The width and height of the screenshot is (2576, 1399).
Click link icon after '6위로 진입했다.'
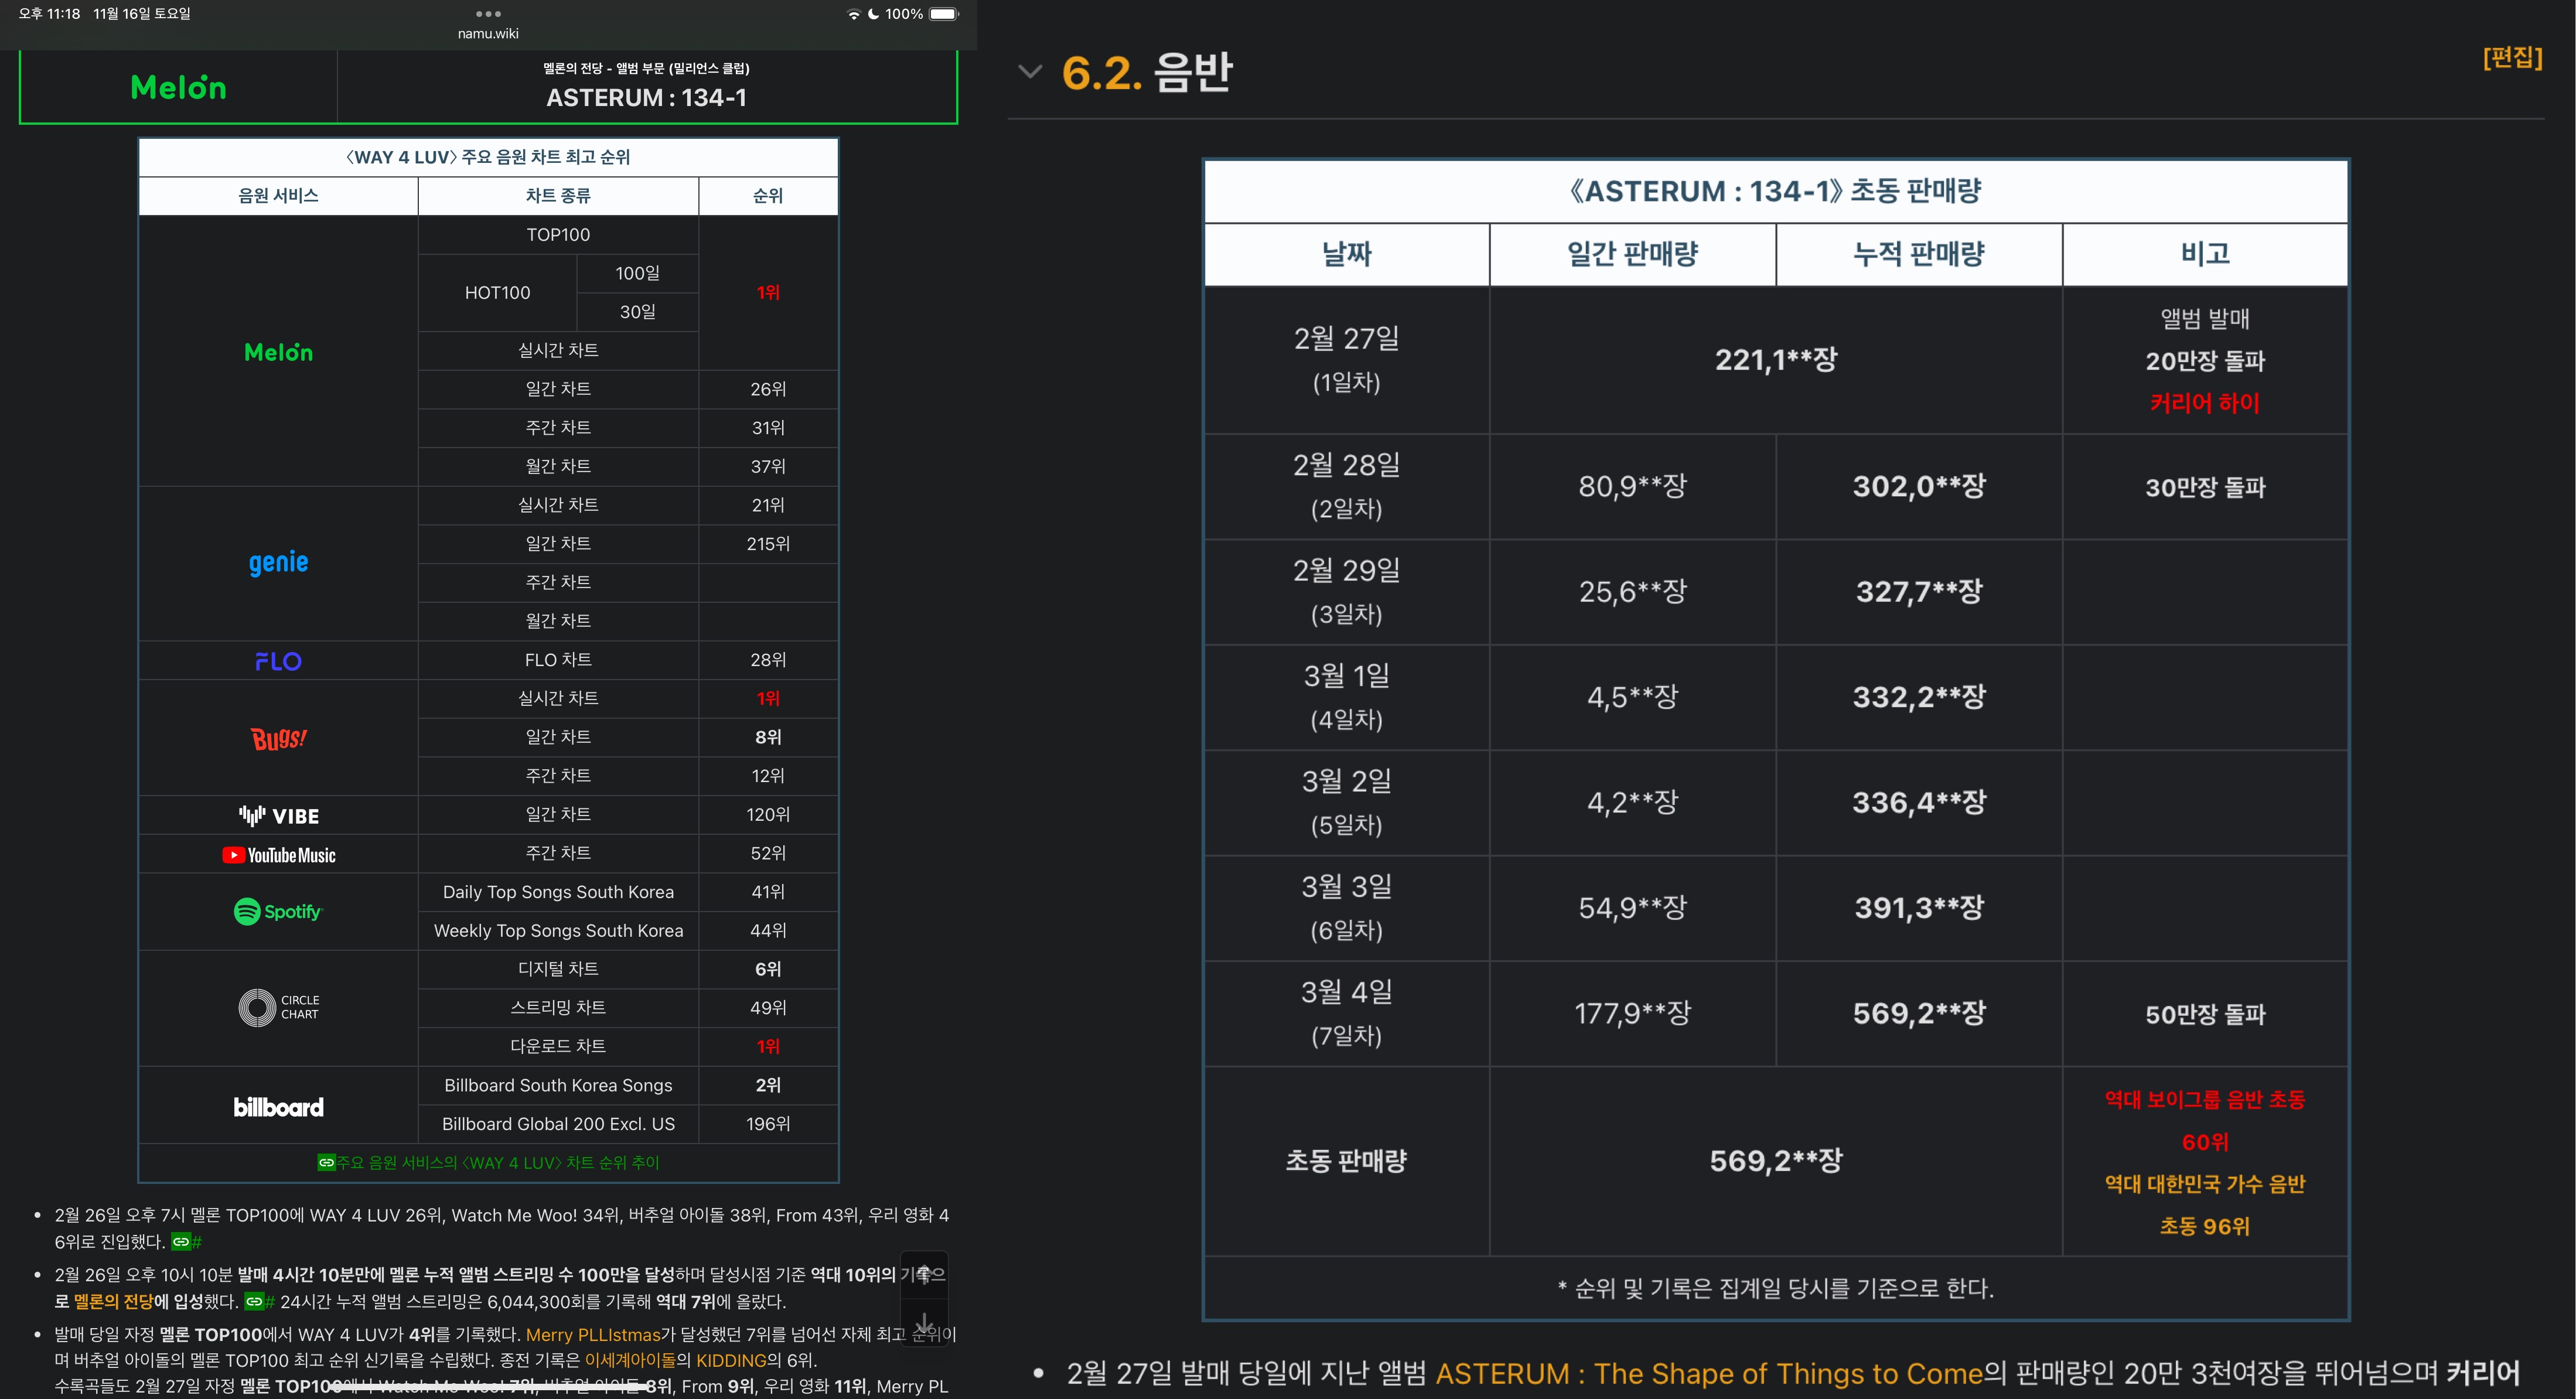181,1242
